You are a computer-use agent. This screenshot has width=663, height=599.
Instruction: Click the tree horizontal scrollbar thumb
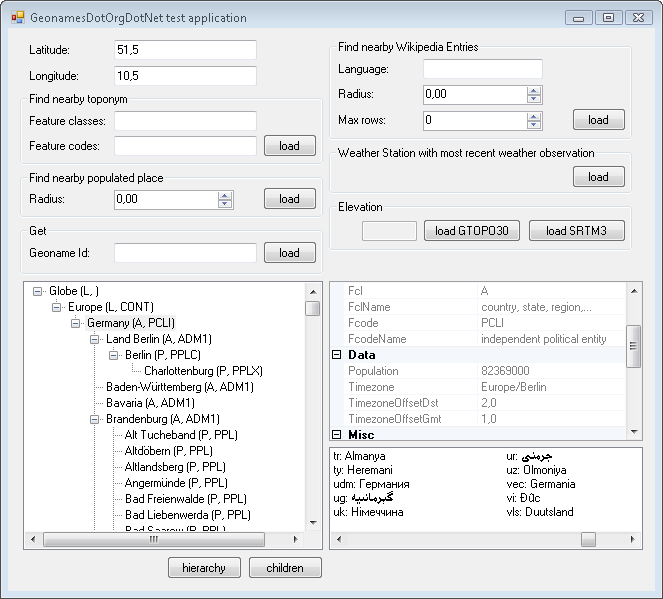tap(154, 539)
